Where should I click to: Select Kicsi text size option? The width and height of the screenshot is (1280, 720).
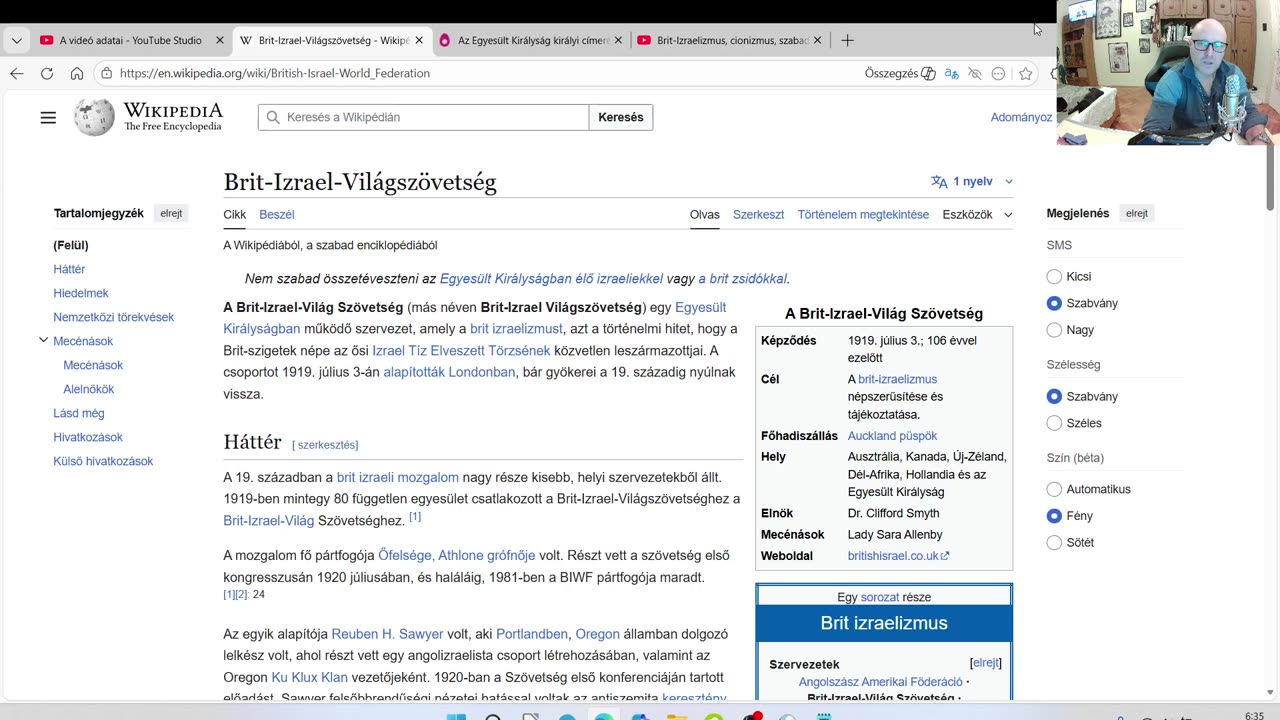pyautogui.click(x=1054, y=276)
